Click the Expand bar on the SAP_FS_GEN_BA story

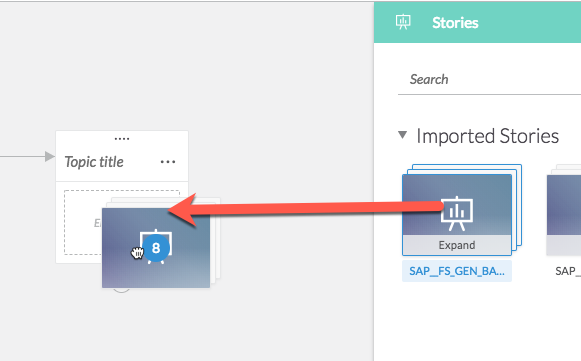pyautogui.click(x=457, y=245)
